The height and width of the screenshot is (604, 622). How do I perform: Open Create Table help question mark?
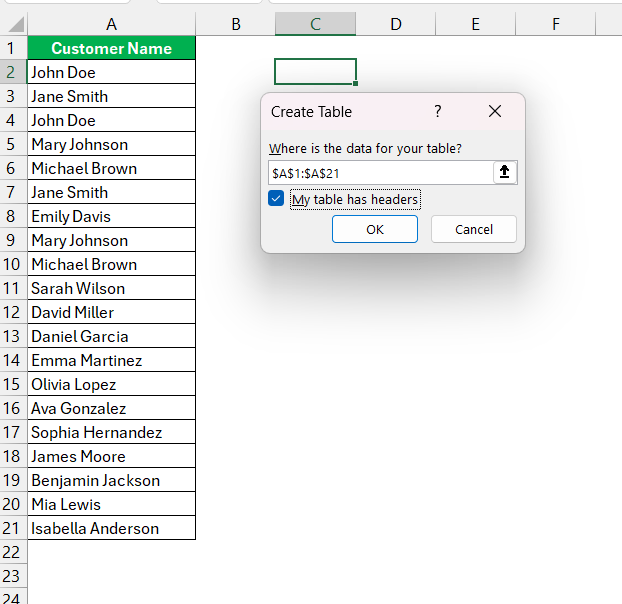coord(438,111)
